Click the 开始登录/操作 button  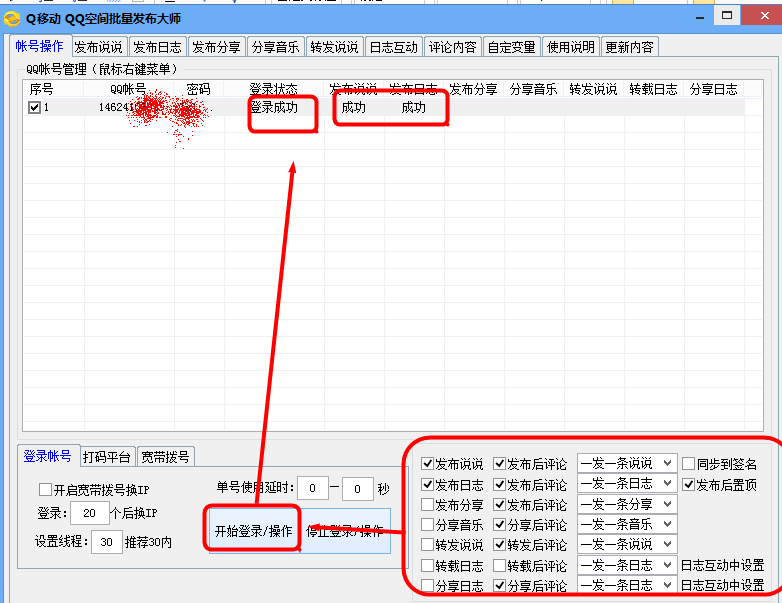[253, 531]
